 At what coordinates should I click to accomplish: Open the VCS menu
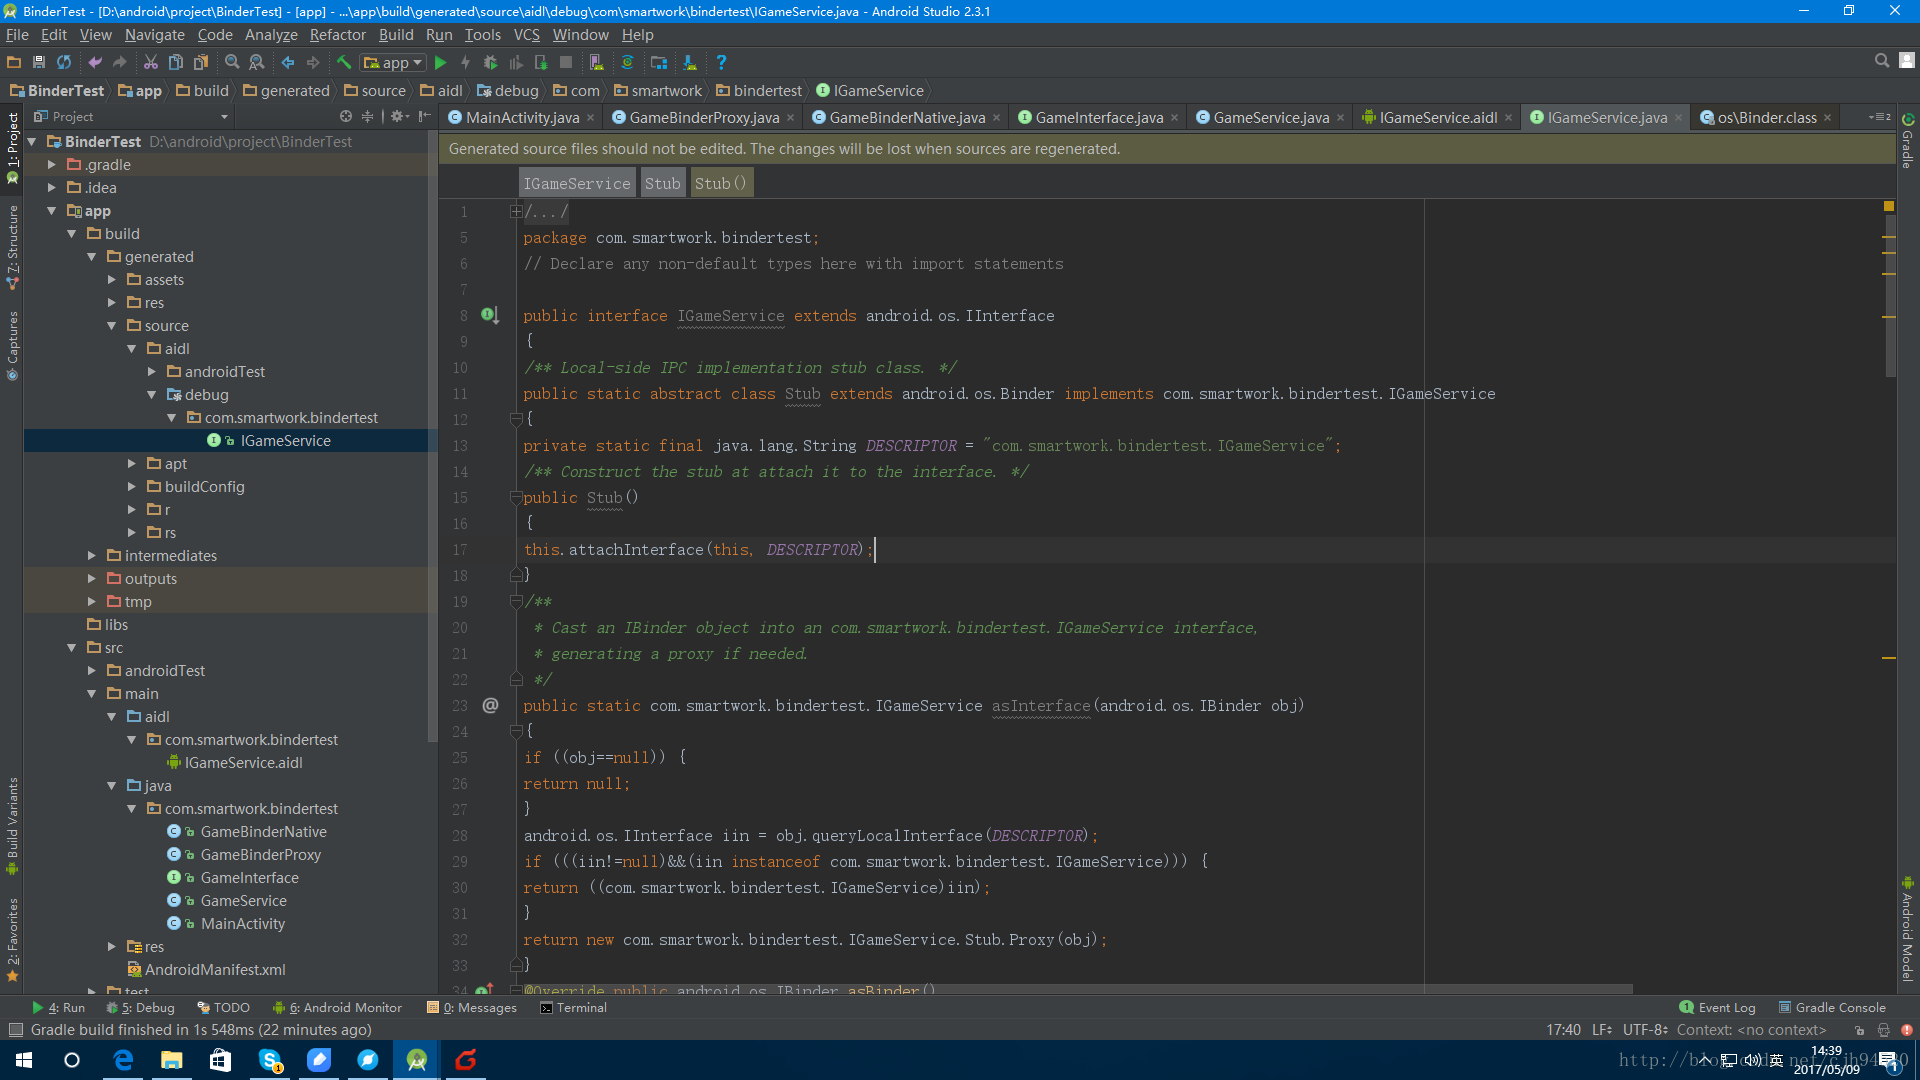526,34
